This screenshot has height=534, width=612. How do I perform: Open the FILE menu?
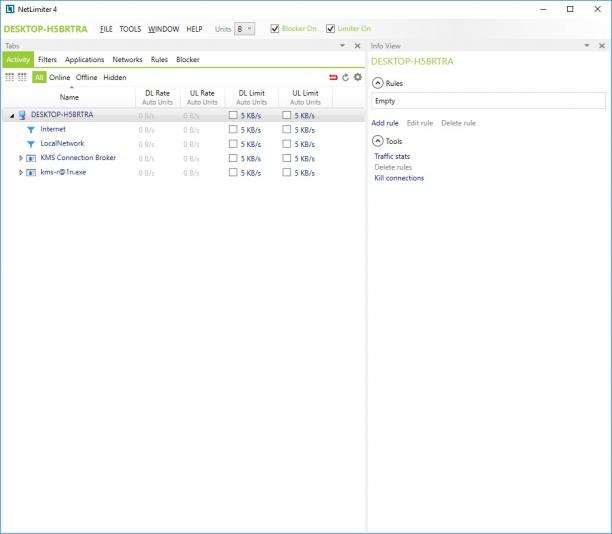pyautogui.click(x=106, y=29)
